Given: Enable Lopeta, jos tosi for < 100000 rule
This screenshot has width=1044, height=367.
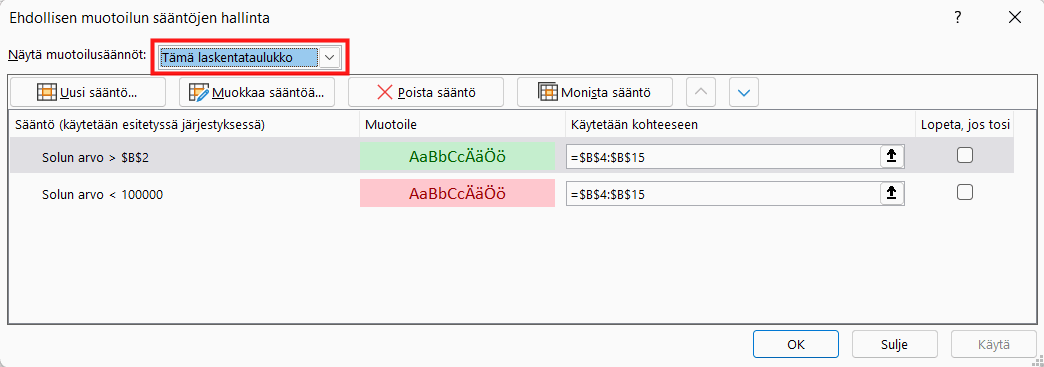Looking at the screenshot, I should coord(964,192).
